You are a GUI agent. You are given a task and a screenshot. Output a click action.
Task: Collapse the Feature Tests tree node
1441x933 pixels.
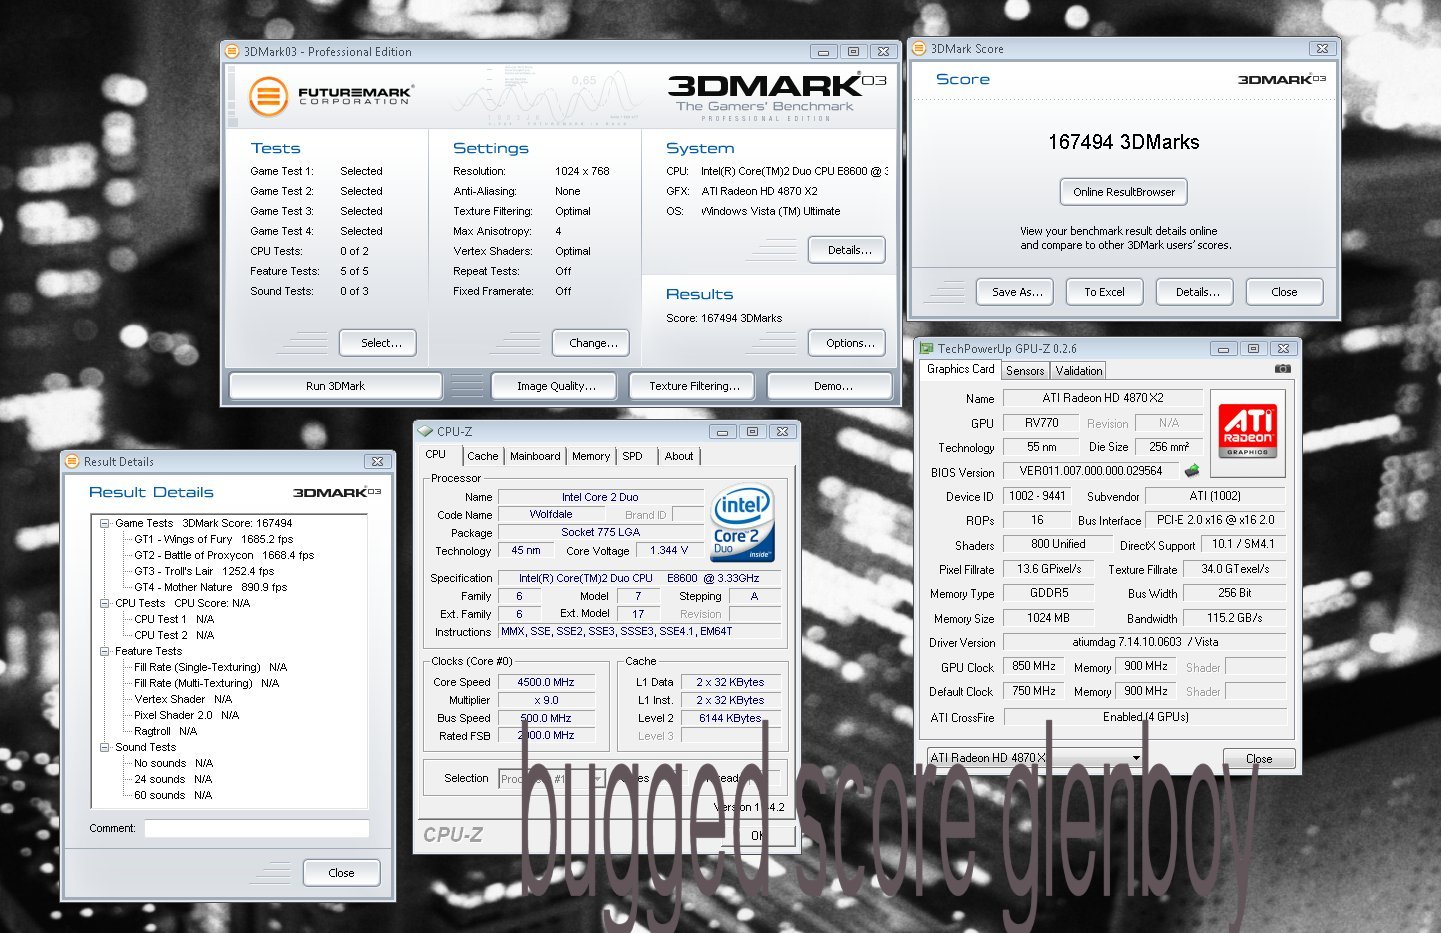coord(104,651)
